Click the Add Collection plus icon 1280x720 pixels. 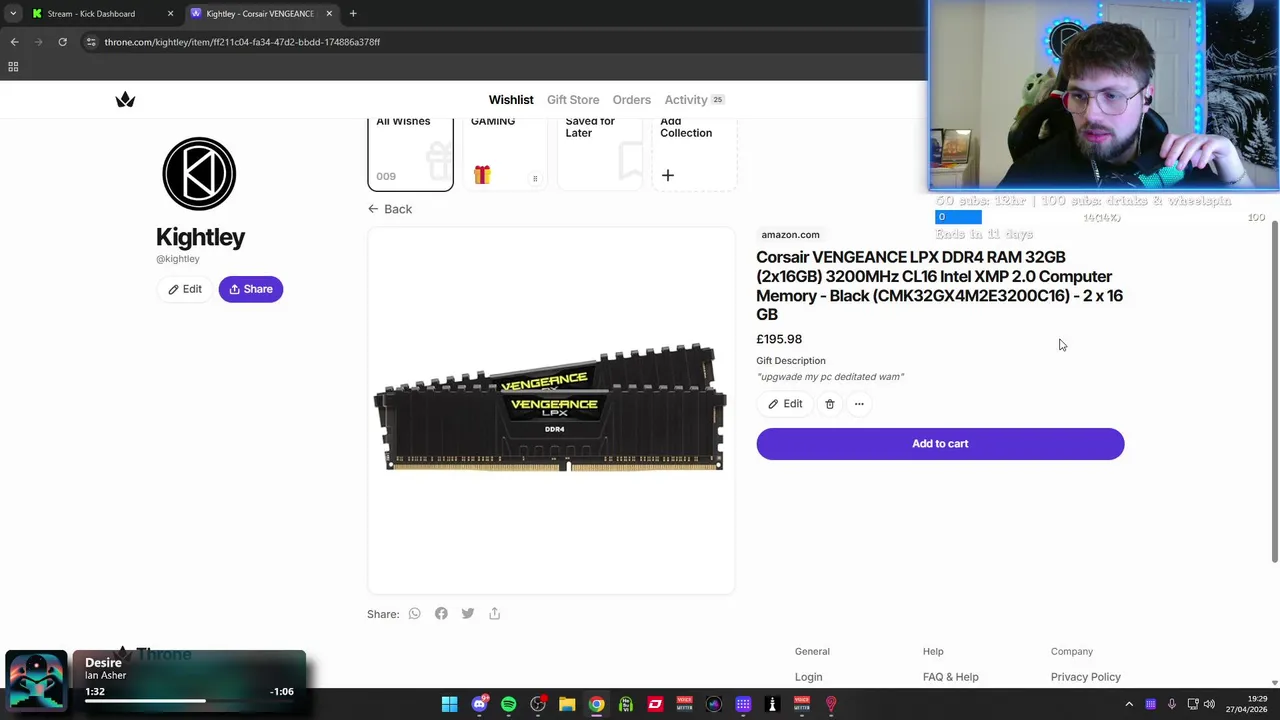(x=668, y=176)
